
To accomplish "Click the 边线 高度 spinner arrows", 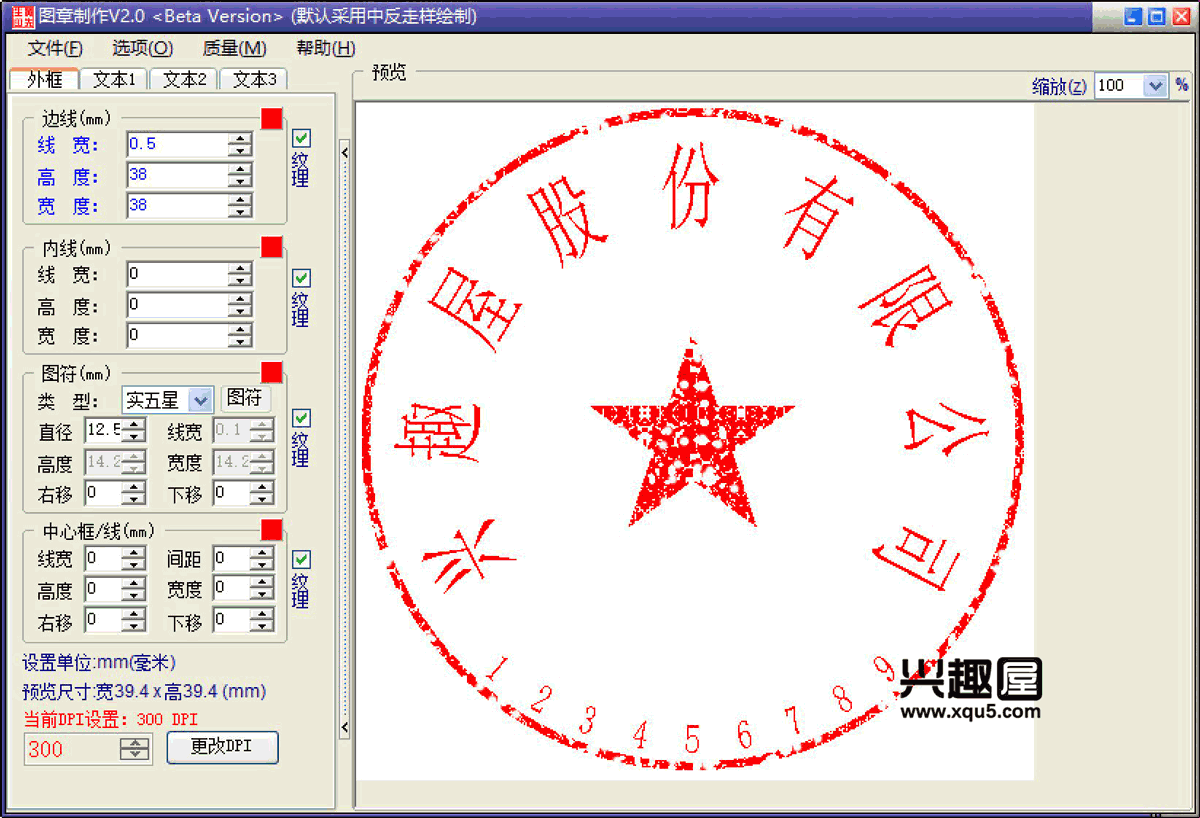I will click(x=240, y=176).
